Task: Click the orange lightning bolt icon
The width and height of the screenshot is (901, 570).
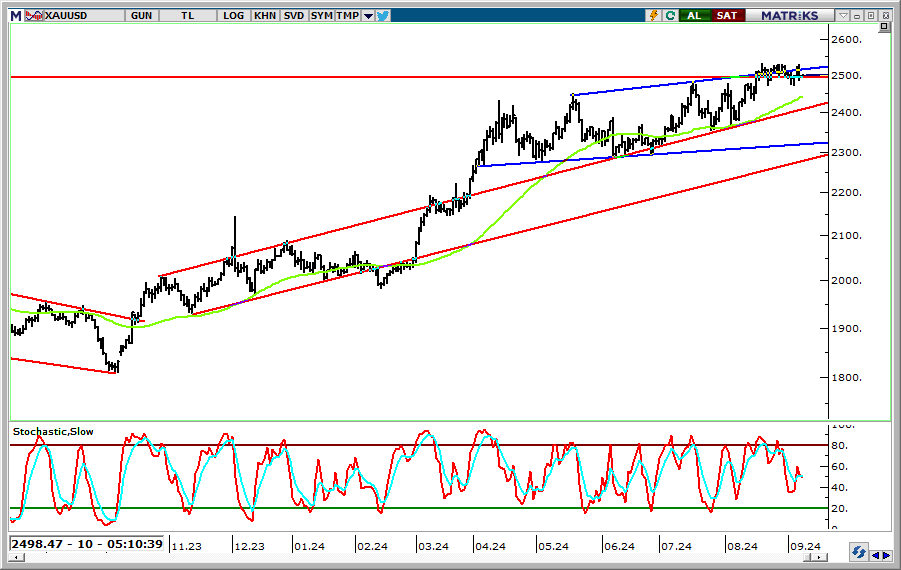Action: tap(654, 15)
